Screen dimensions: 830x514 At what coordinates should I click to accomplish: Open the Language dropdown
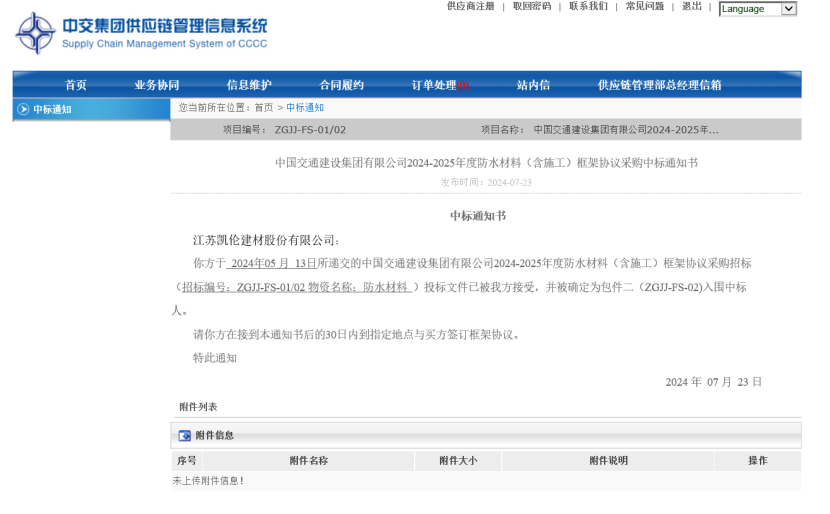click(x=758, y=8)
